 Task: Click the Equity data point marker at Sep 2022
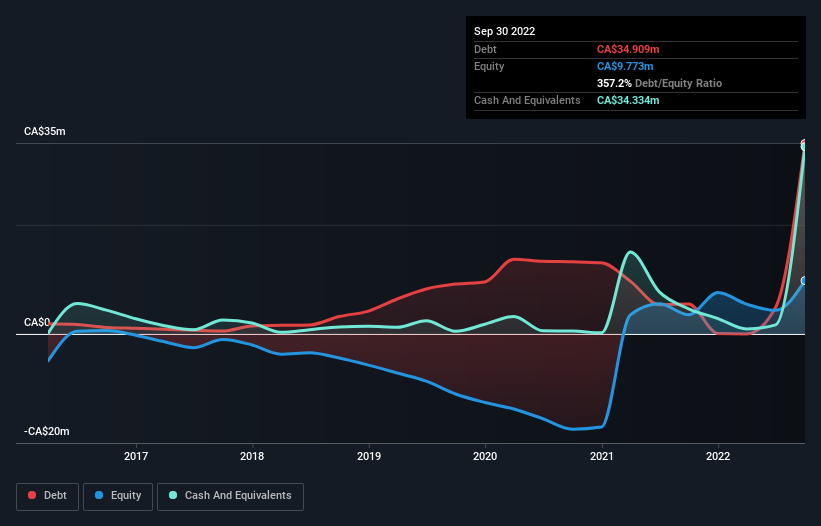click(804, 281)
